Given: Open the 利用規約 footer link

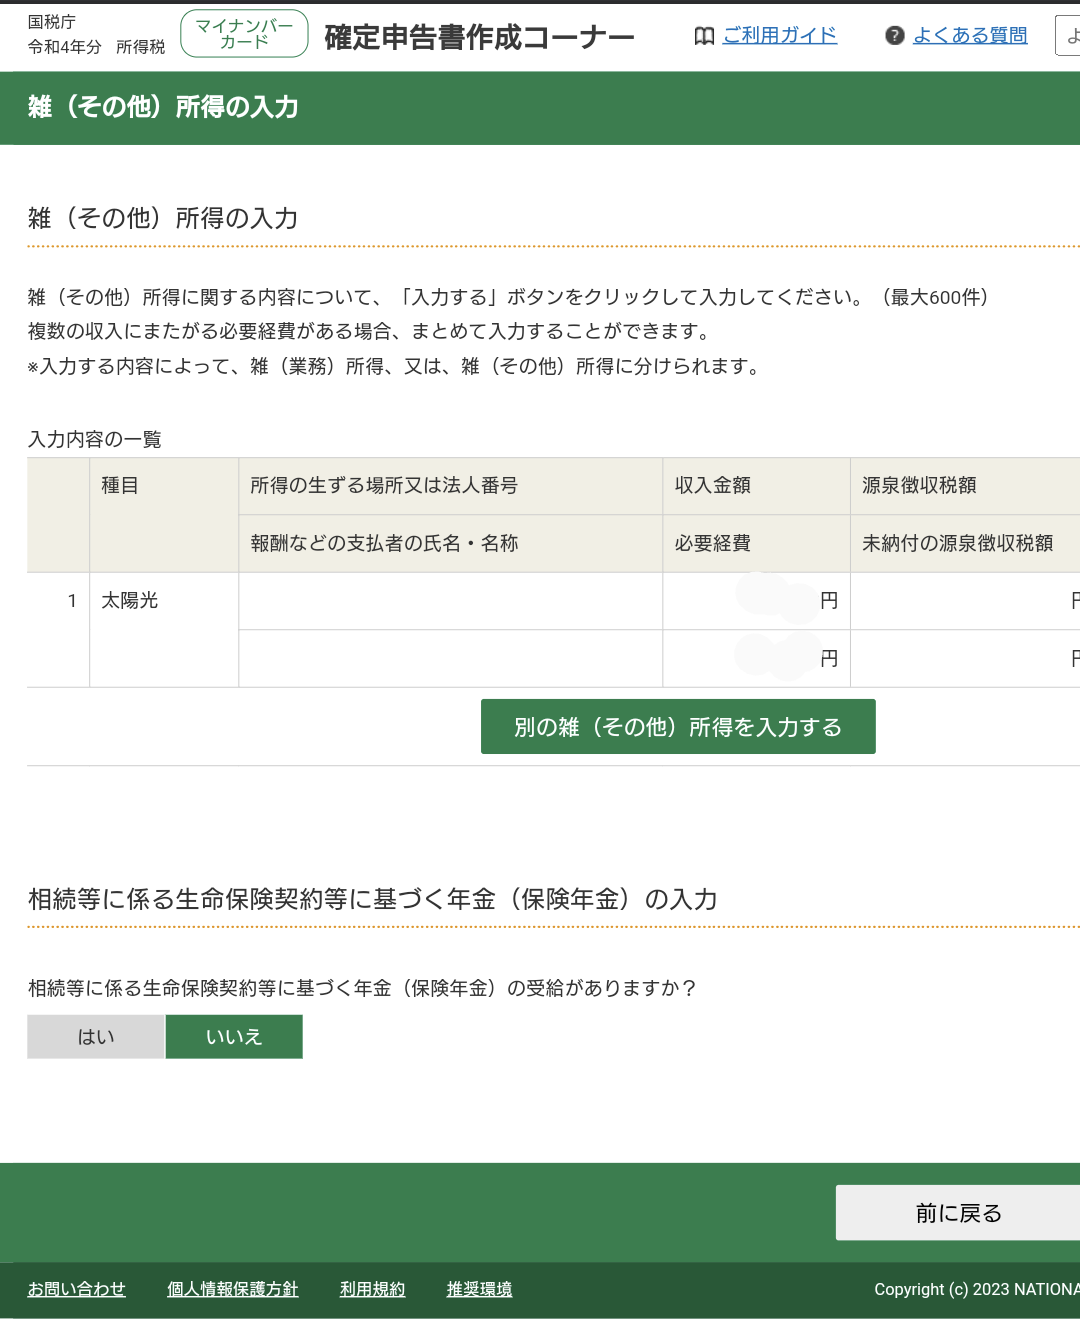Looking at the screenshot, I should (x=372, y=1289).
